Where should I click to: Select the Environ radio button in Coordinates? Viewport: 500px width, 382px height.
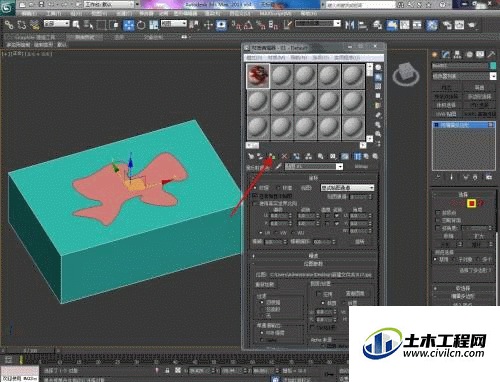279,188
